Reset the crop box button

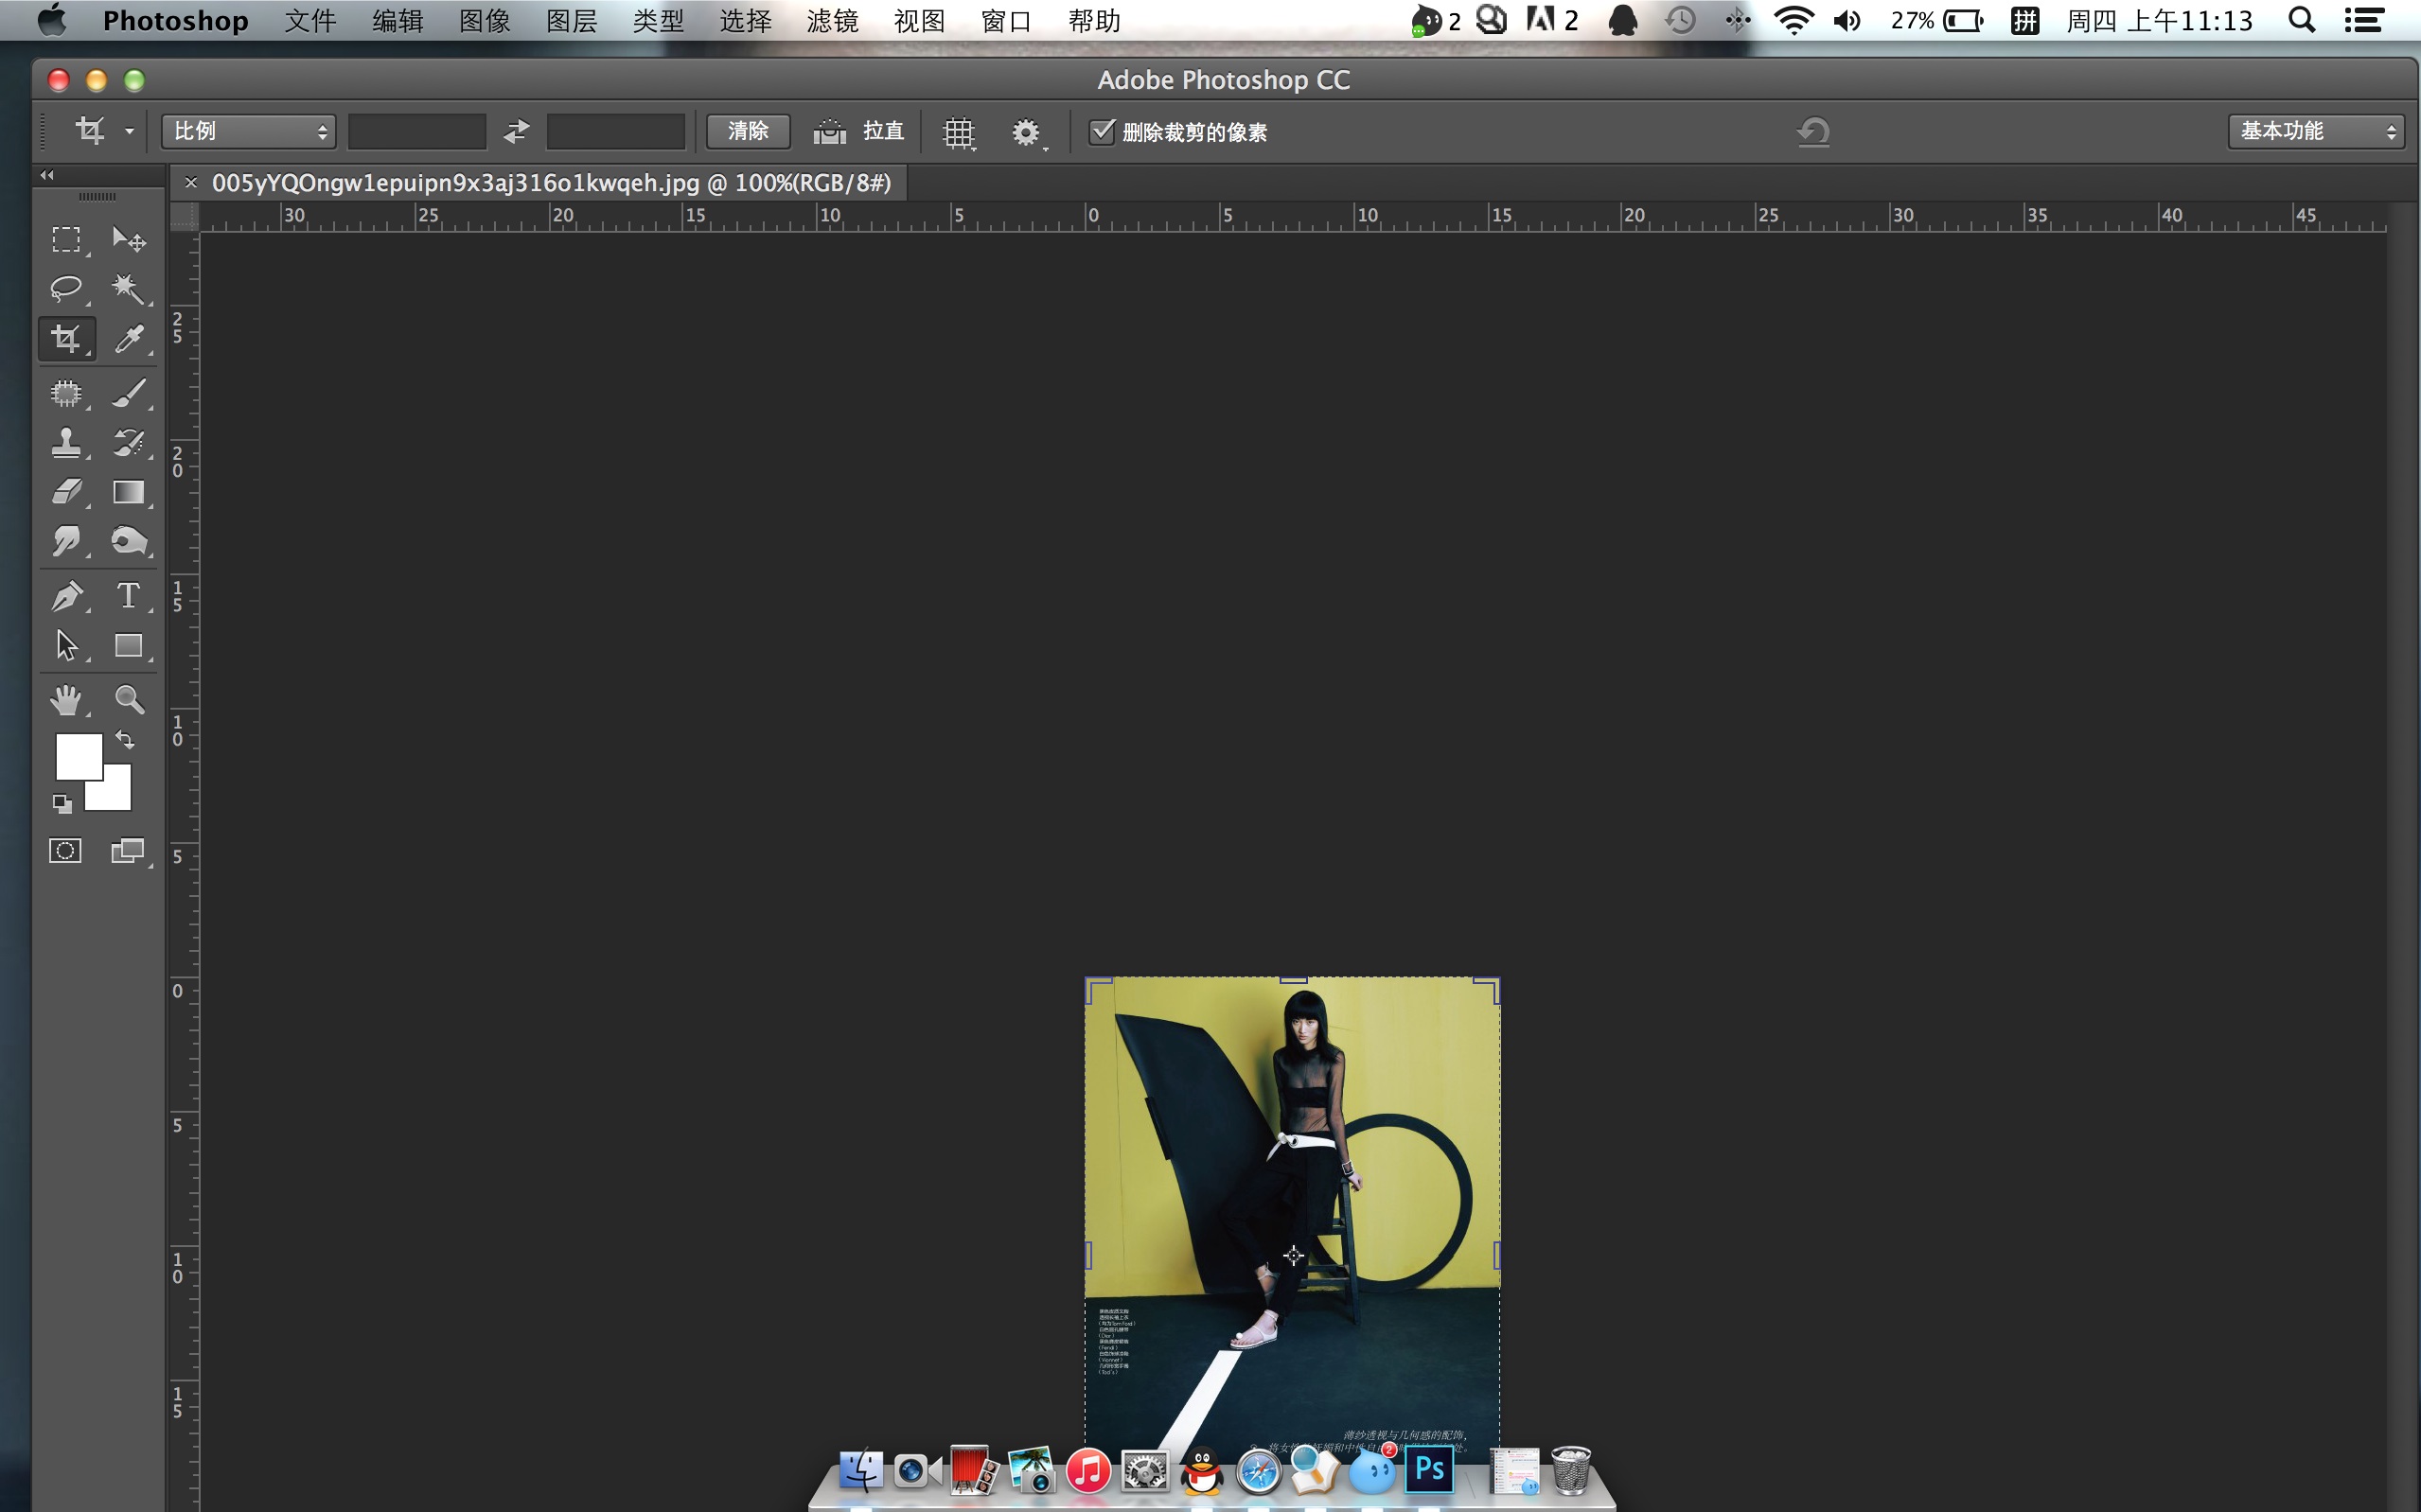coord(1813,131)
